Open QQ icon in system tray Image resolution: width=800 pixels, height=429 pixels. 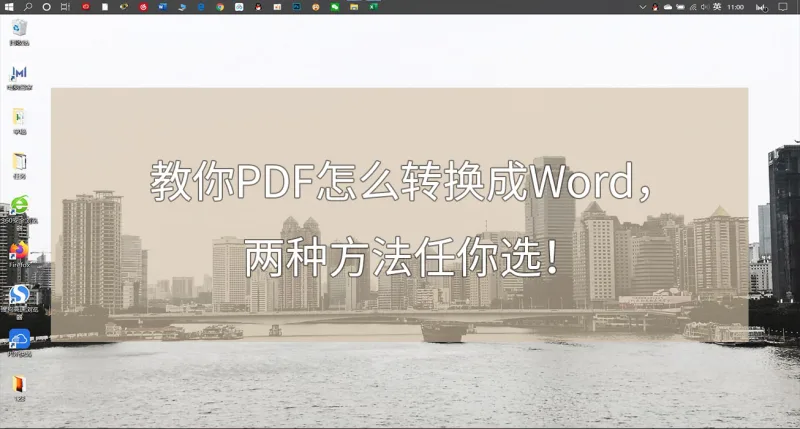[655, 7]
